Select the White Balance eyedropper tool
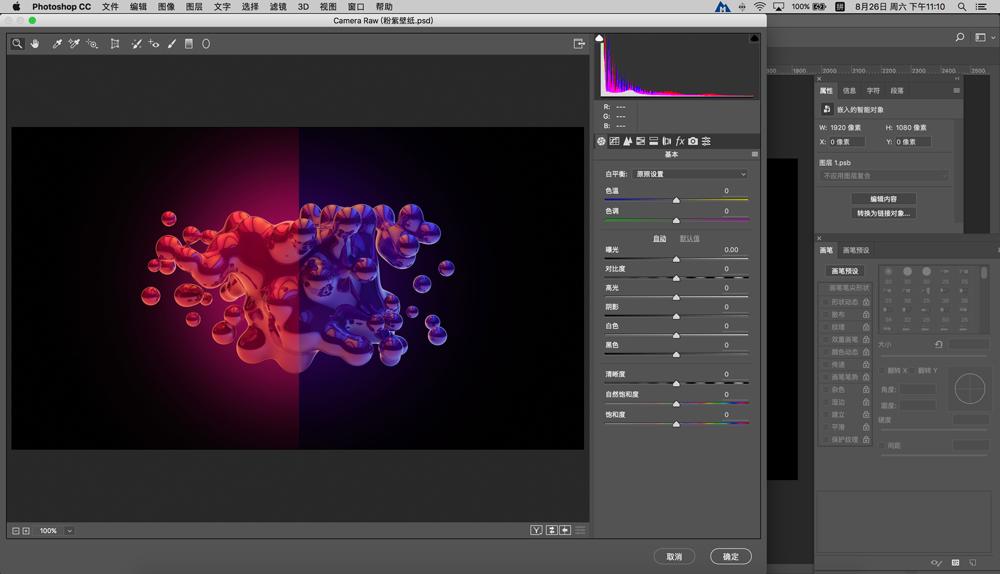Screen dimensions: 1000x574 (57, 44)
